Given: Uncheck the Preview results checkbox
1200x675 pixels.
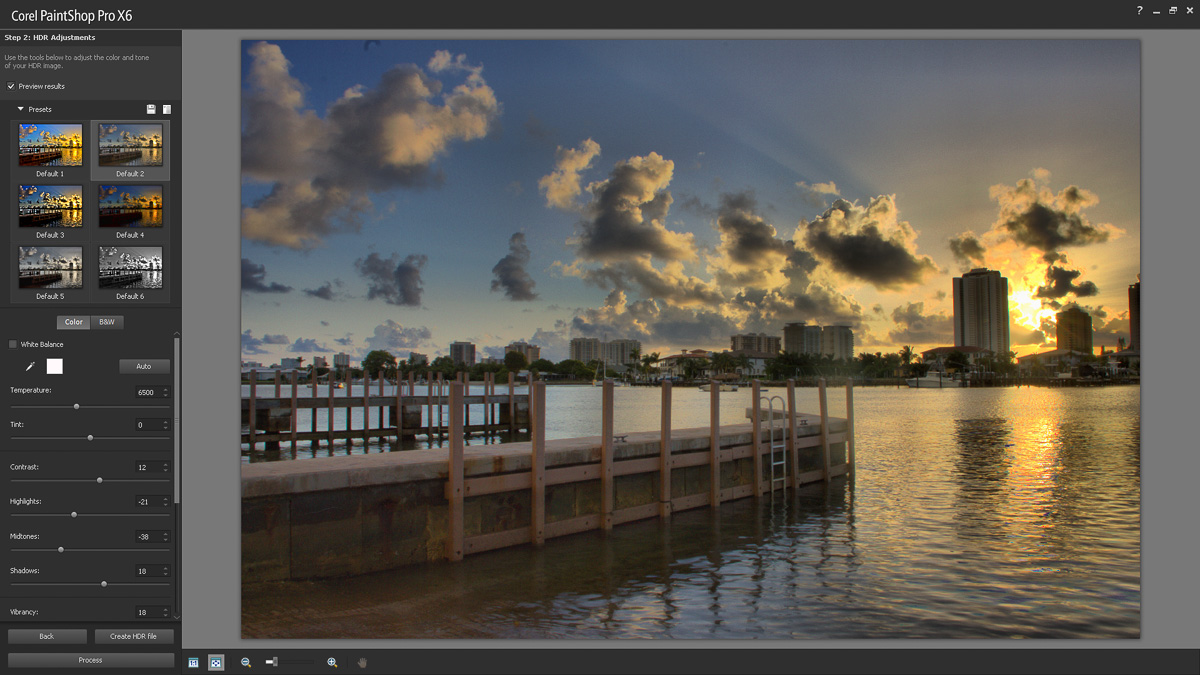Looking at the screenshot, I should pos(11,86).
